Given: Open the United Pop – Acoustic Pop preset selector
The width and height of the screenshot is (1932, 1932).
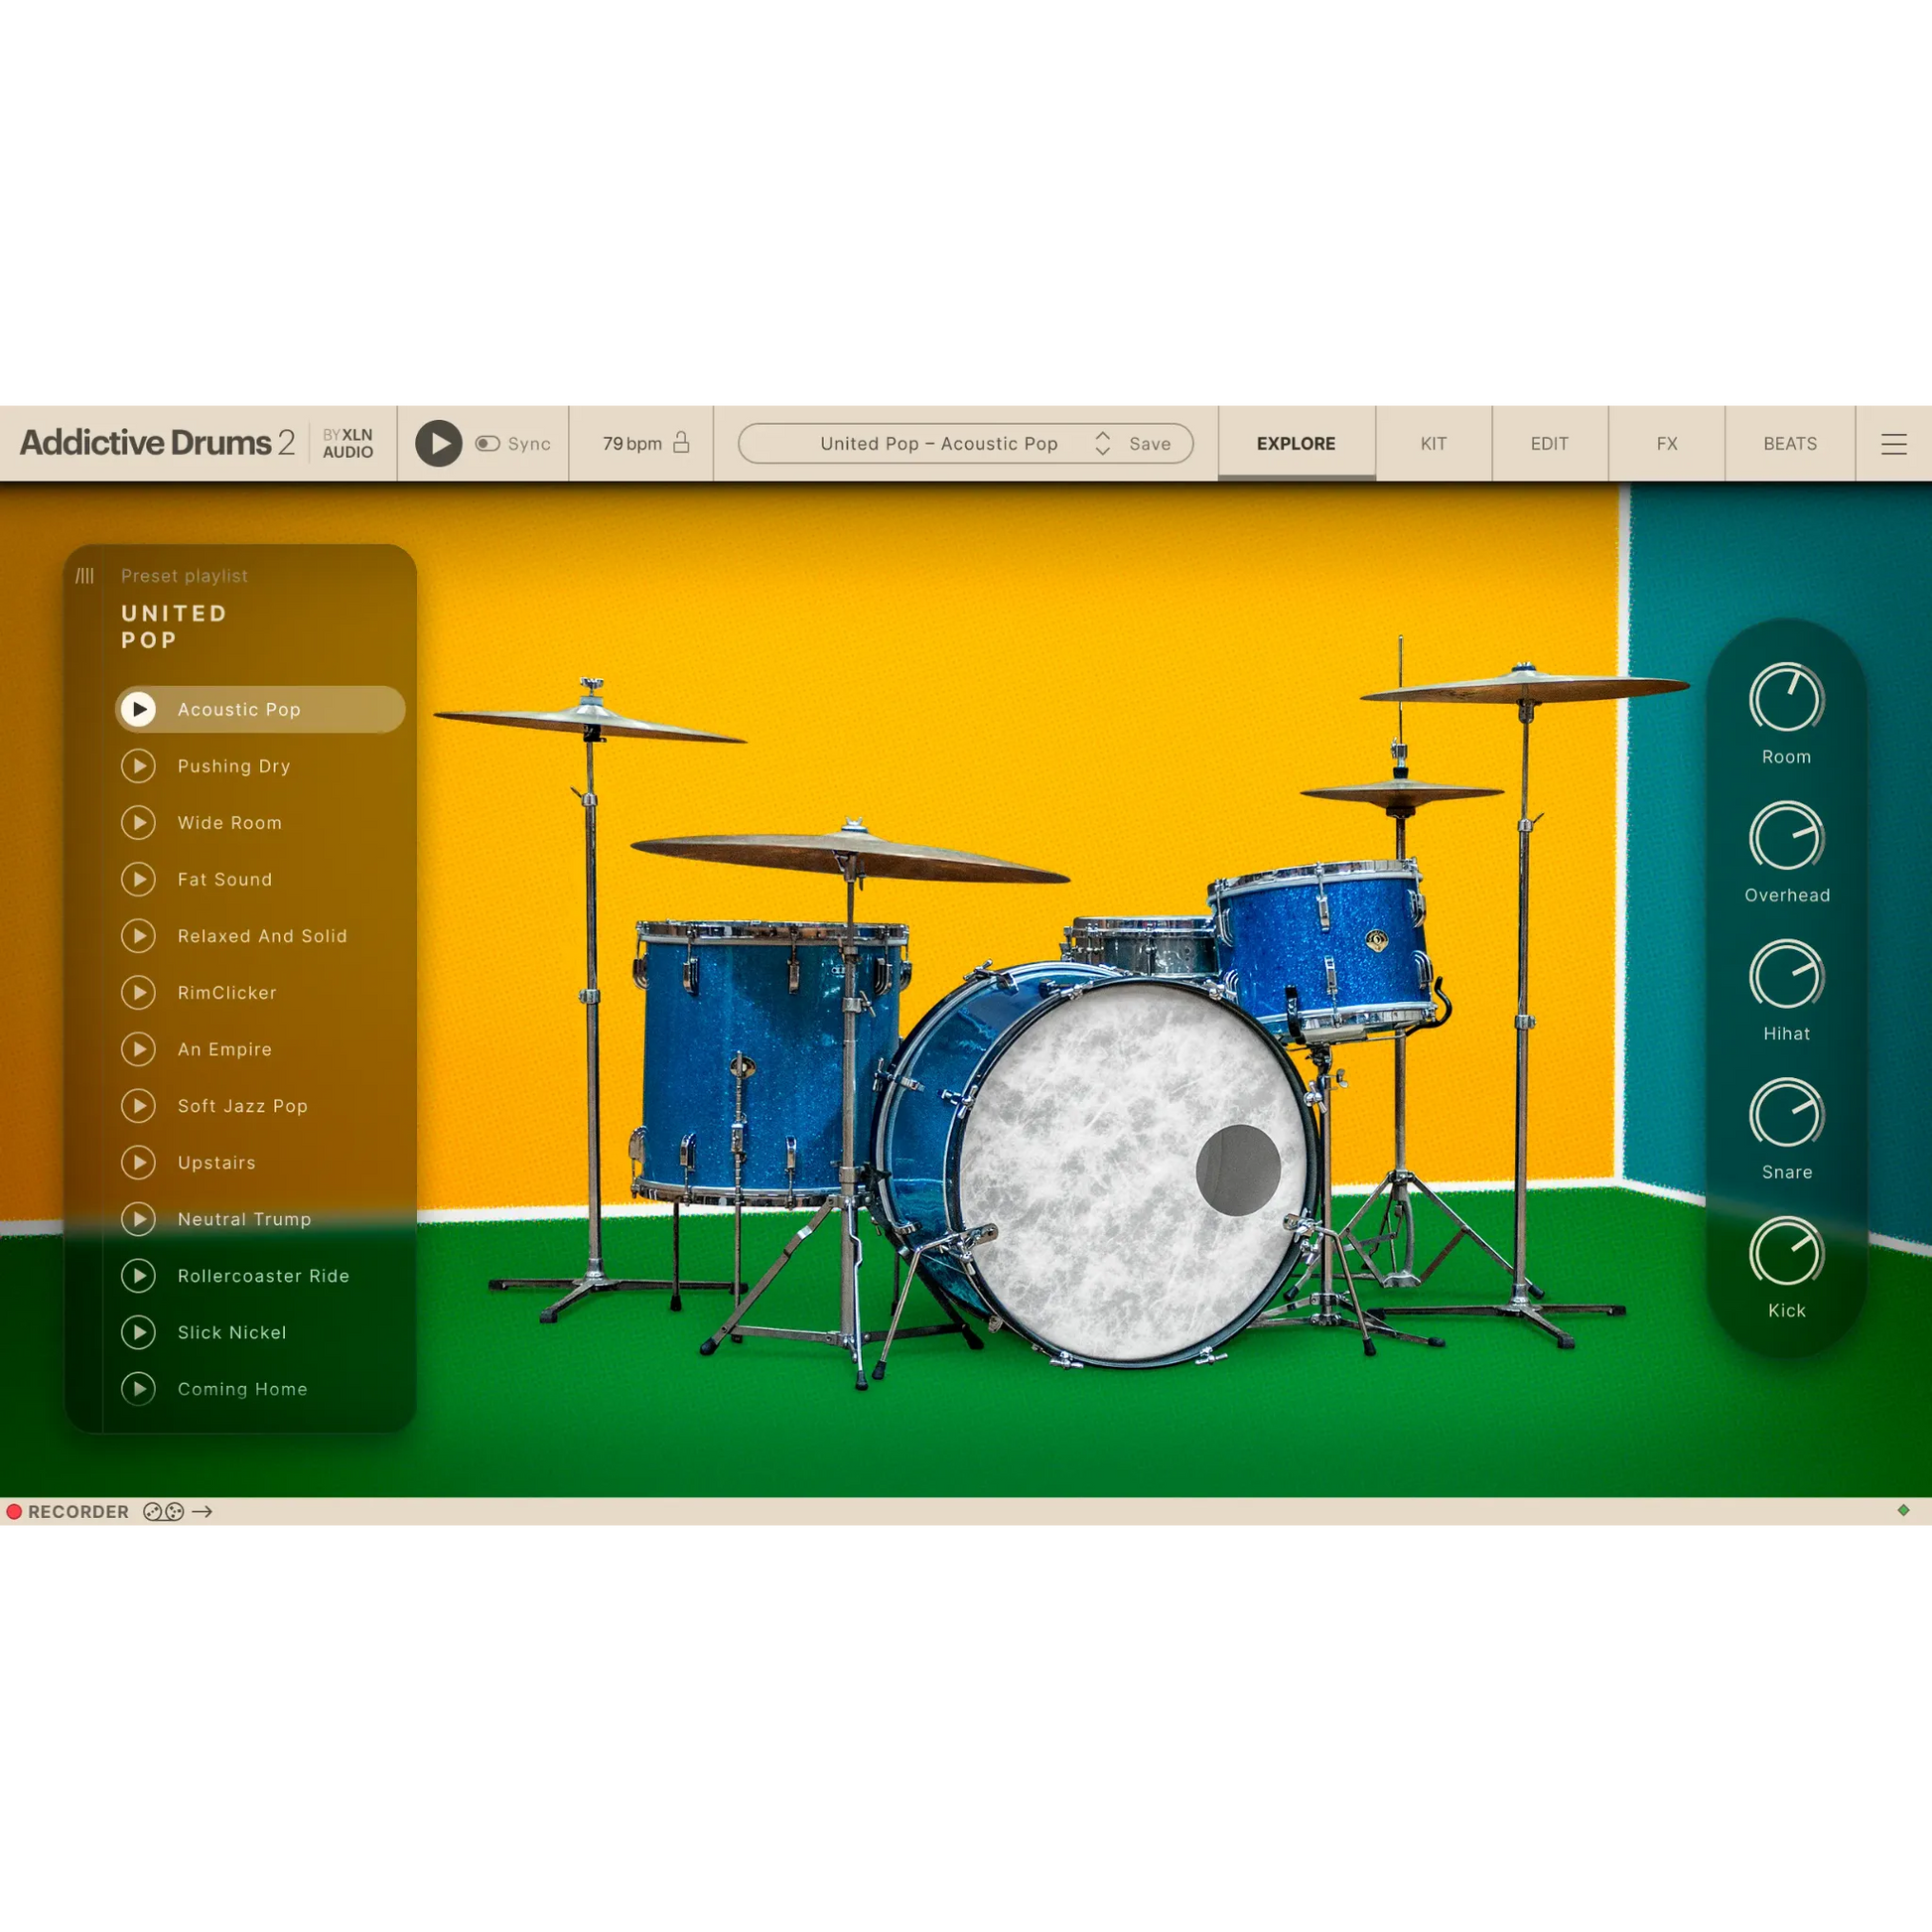Looking at the screenshot, I should click(x=938, y=443).
